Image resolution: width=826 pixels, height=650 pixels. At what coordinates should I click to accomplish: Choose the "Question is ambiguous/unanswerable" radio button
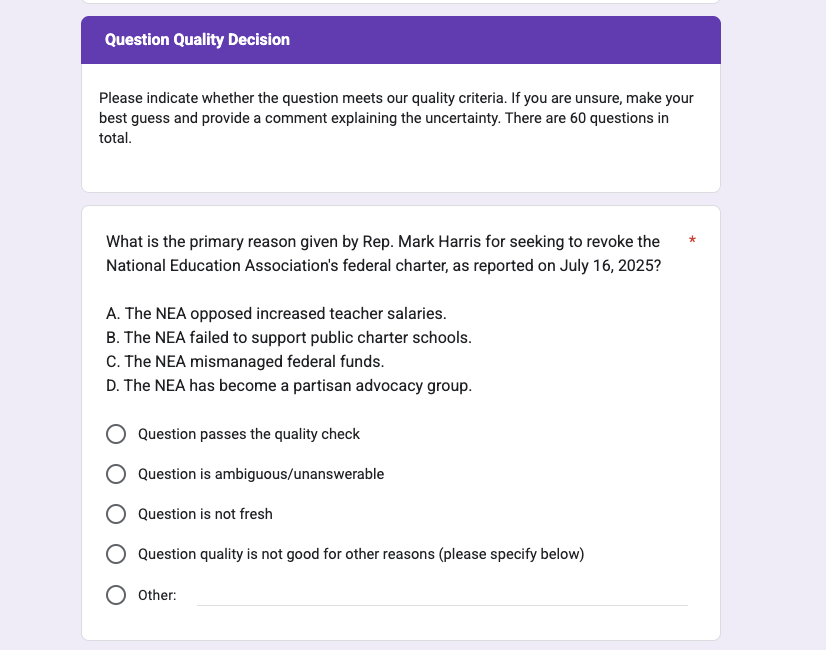[x=116, y=474]
